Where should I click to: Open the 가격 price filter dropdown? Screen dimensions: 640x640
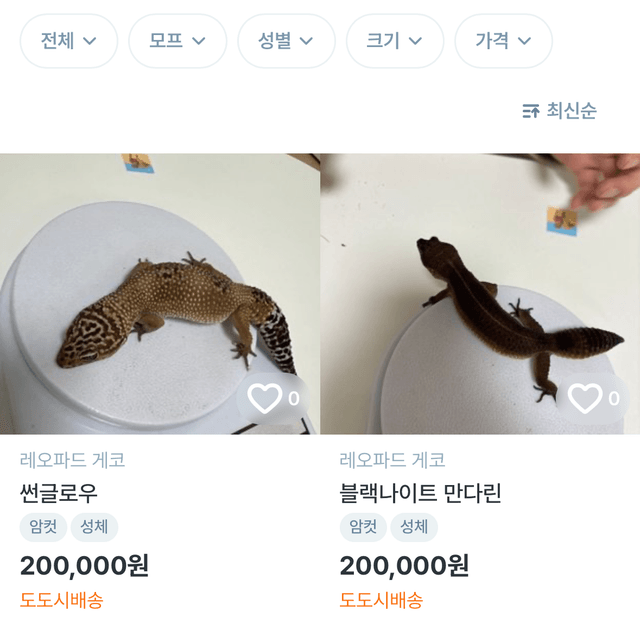[x=503, y=41]
